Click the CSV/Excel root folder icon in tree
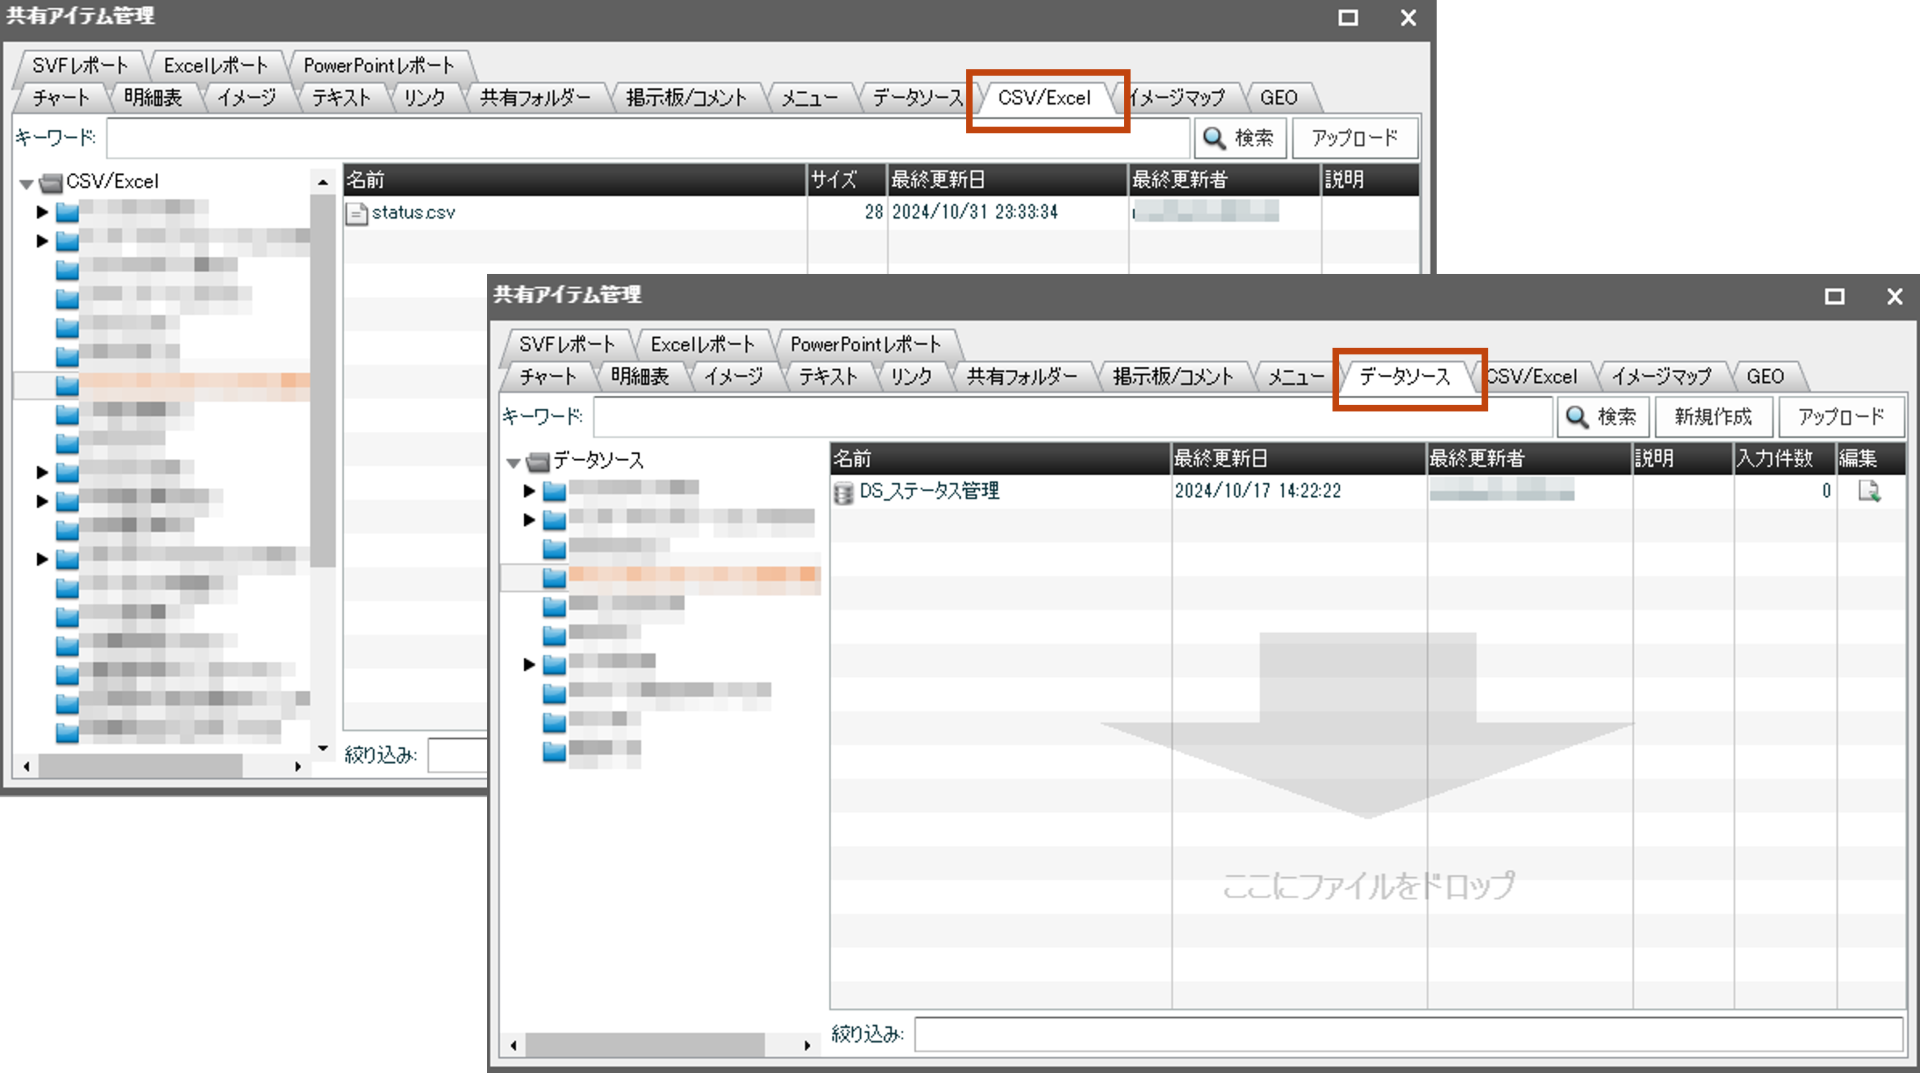 [x=52, y=183]
